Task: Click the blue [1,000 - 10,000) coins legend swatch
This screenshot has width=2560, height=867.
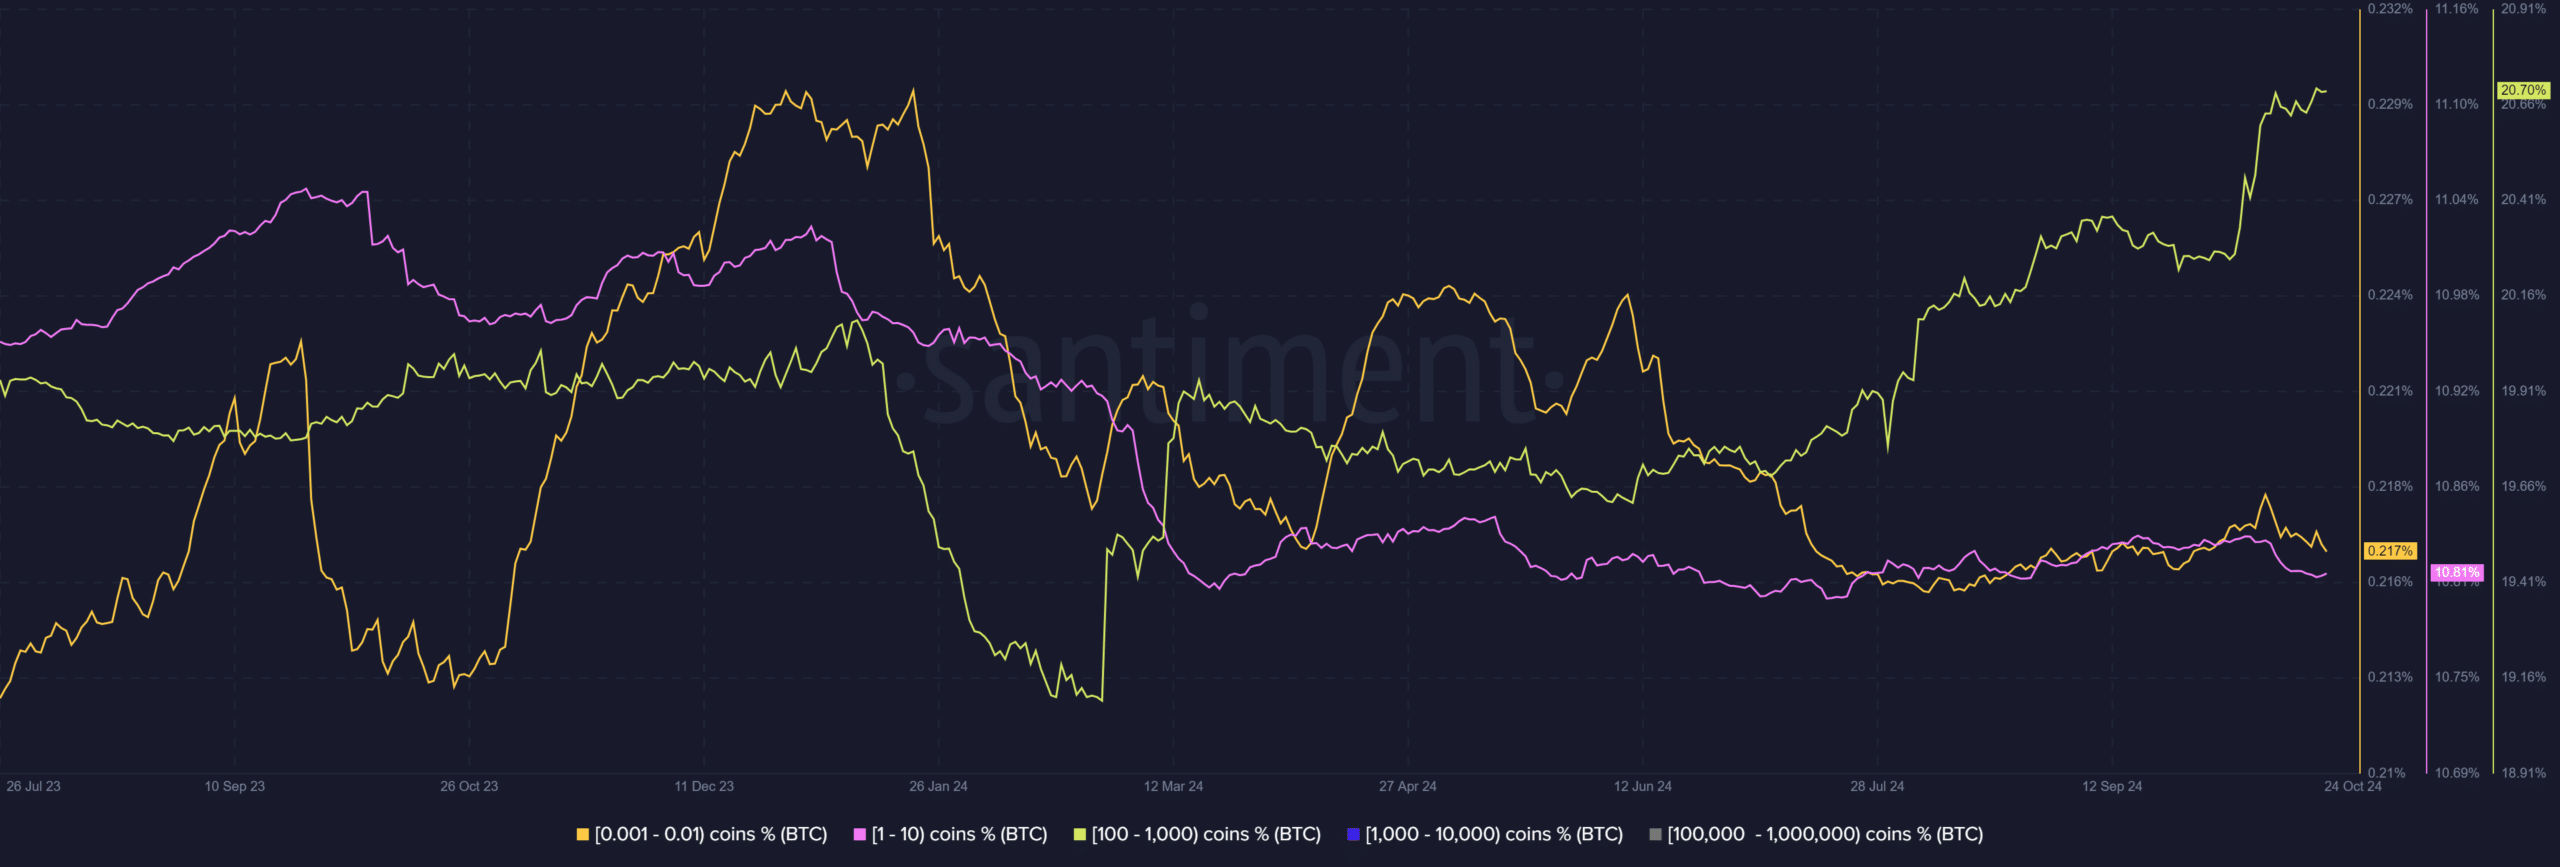Action: (1353, 834)
